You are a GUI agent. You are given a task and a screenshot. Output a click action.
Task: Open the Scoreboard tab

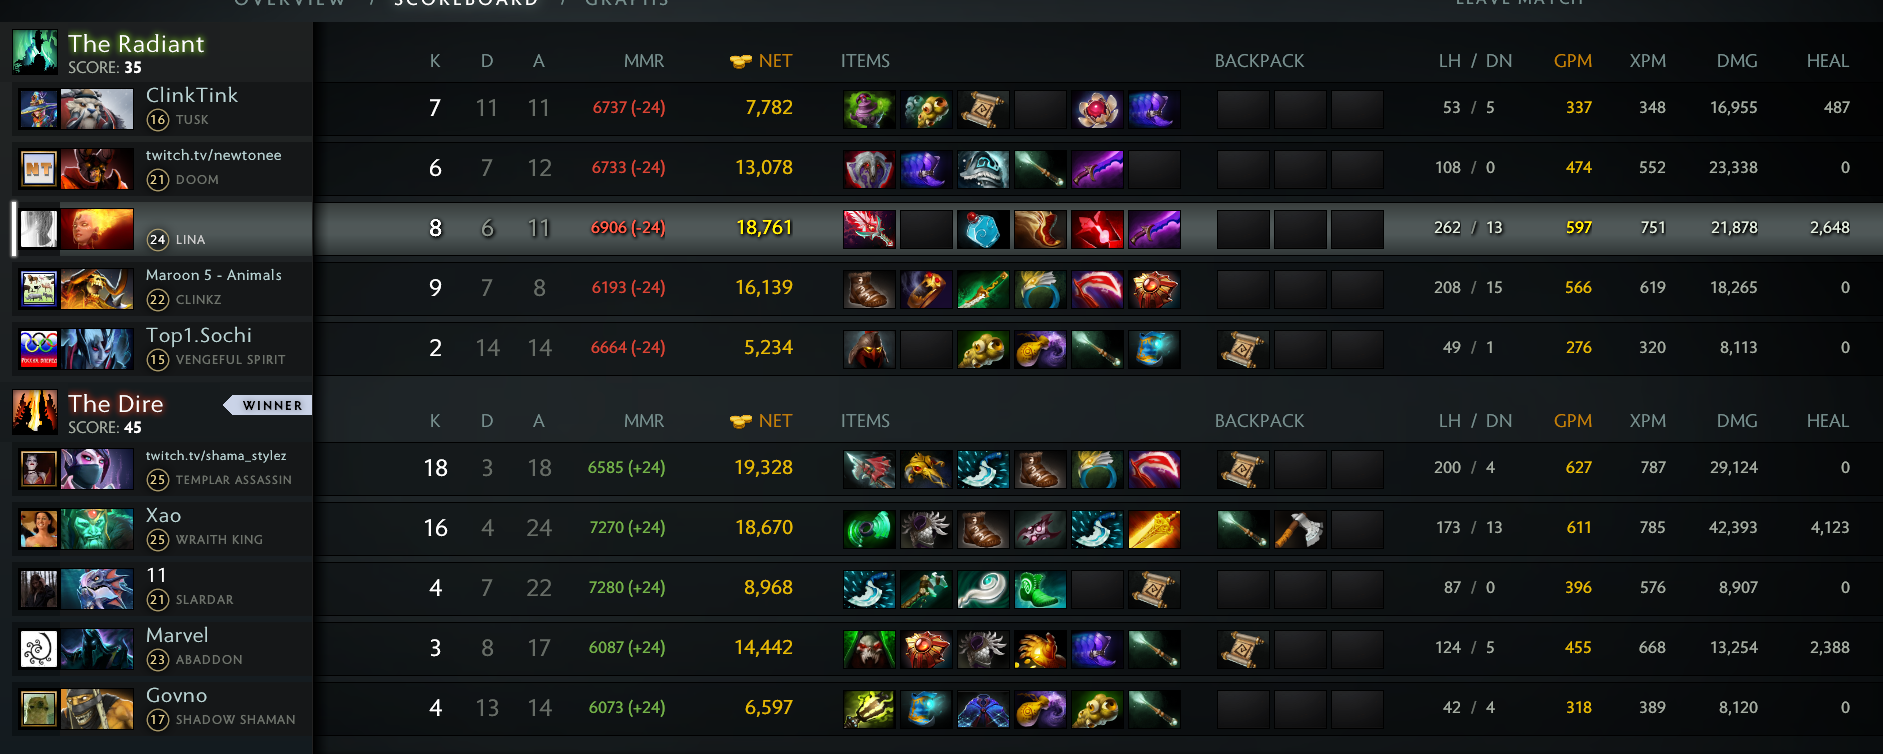466,3
